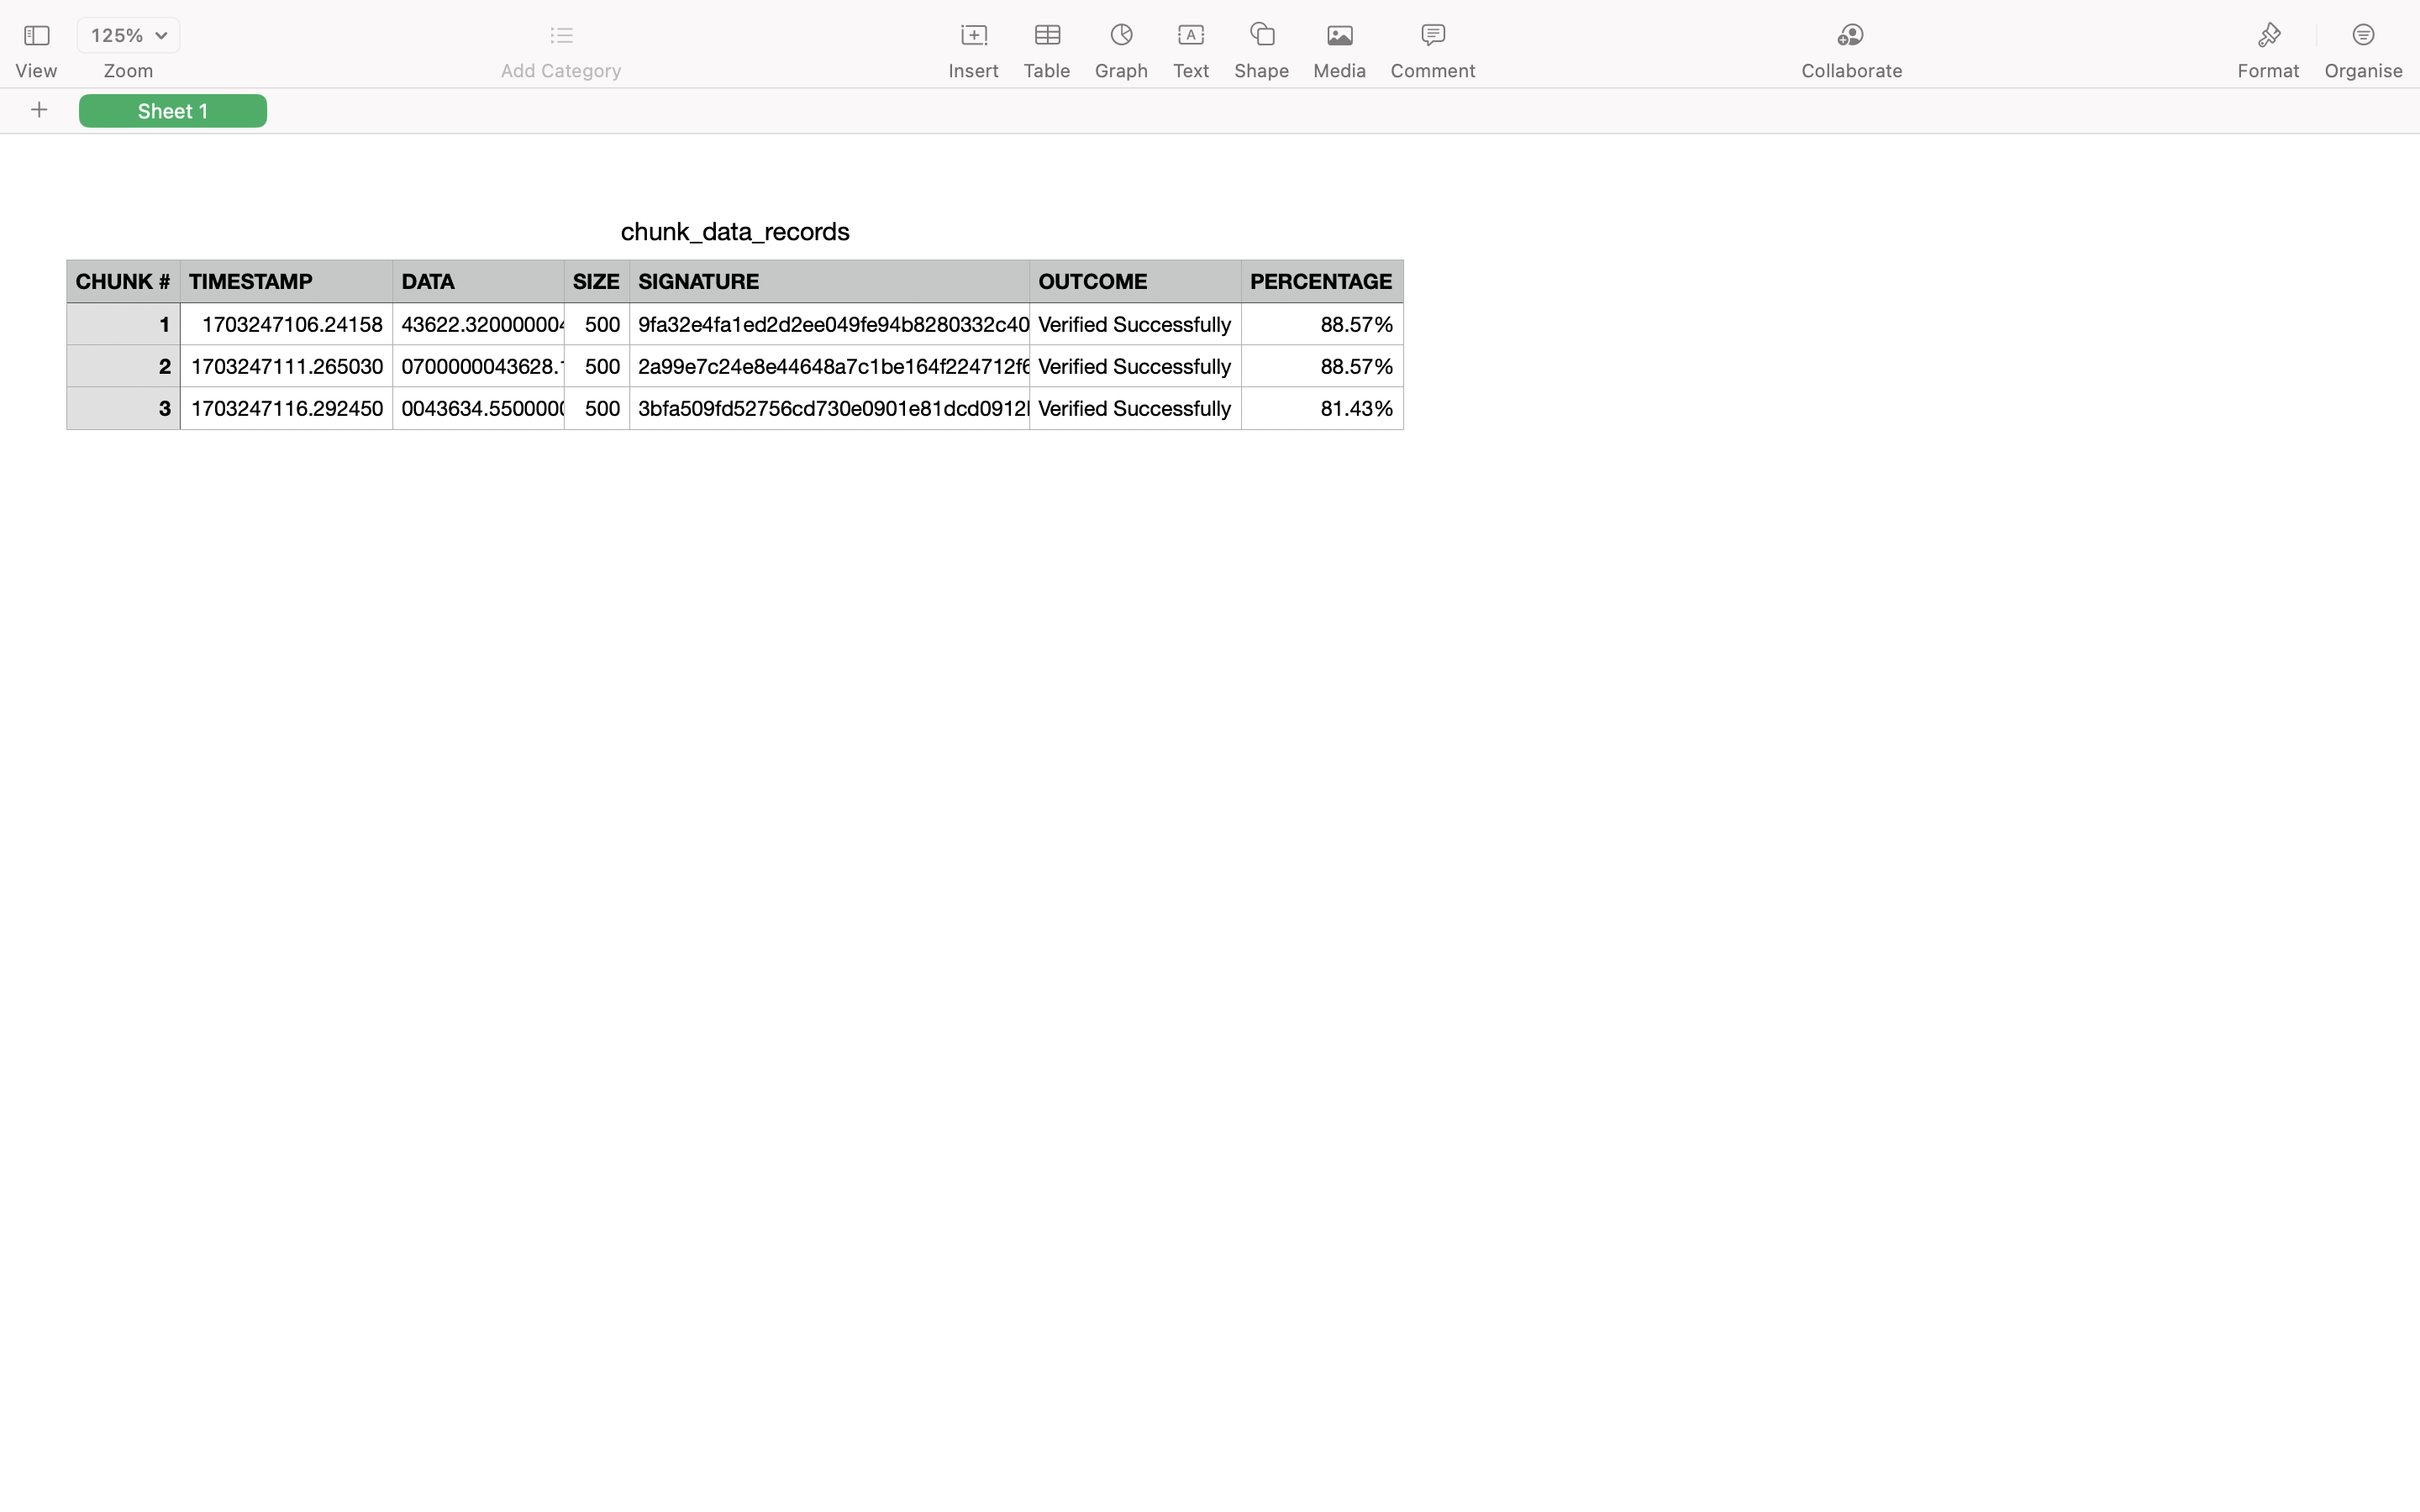The width and height of the screenshot is (2420, 1512).
Task: Open the Media picker
Action: 1339,36
